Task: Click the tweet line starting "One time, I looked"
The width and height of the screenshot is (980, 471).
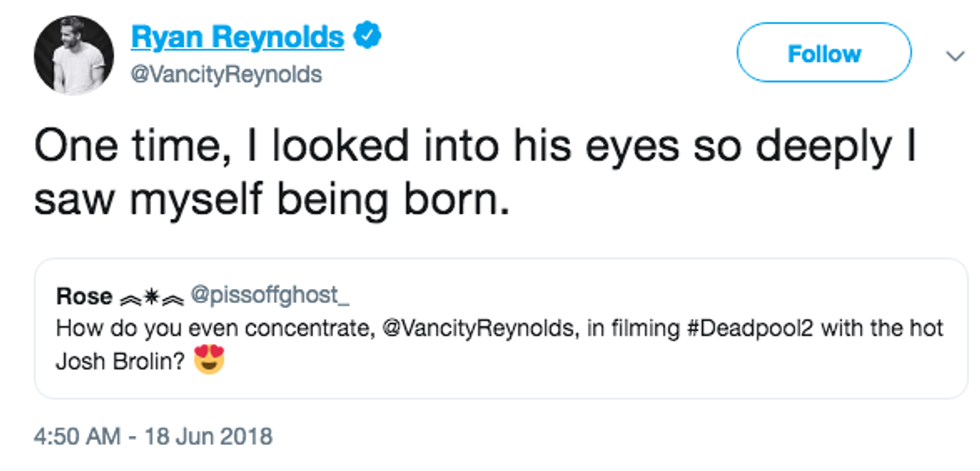Action: (475, 147)
